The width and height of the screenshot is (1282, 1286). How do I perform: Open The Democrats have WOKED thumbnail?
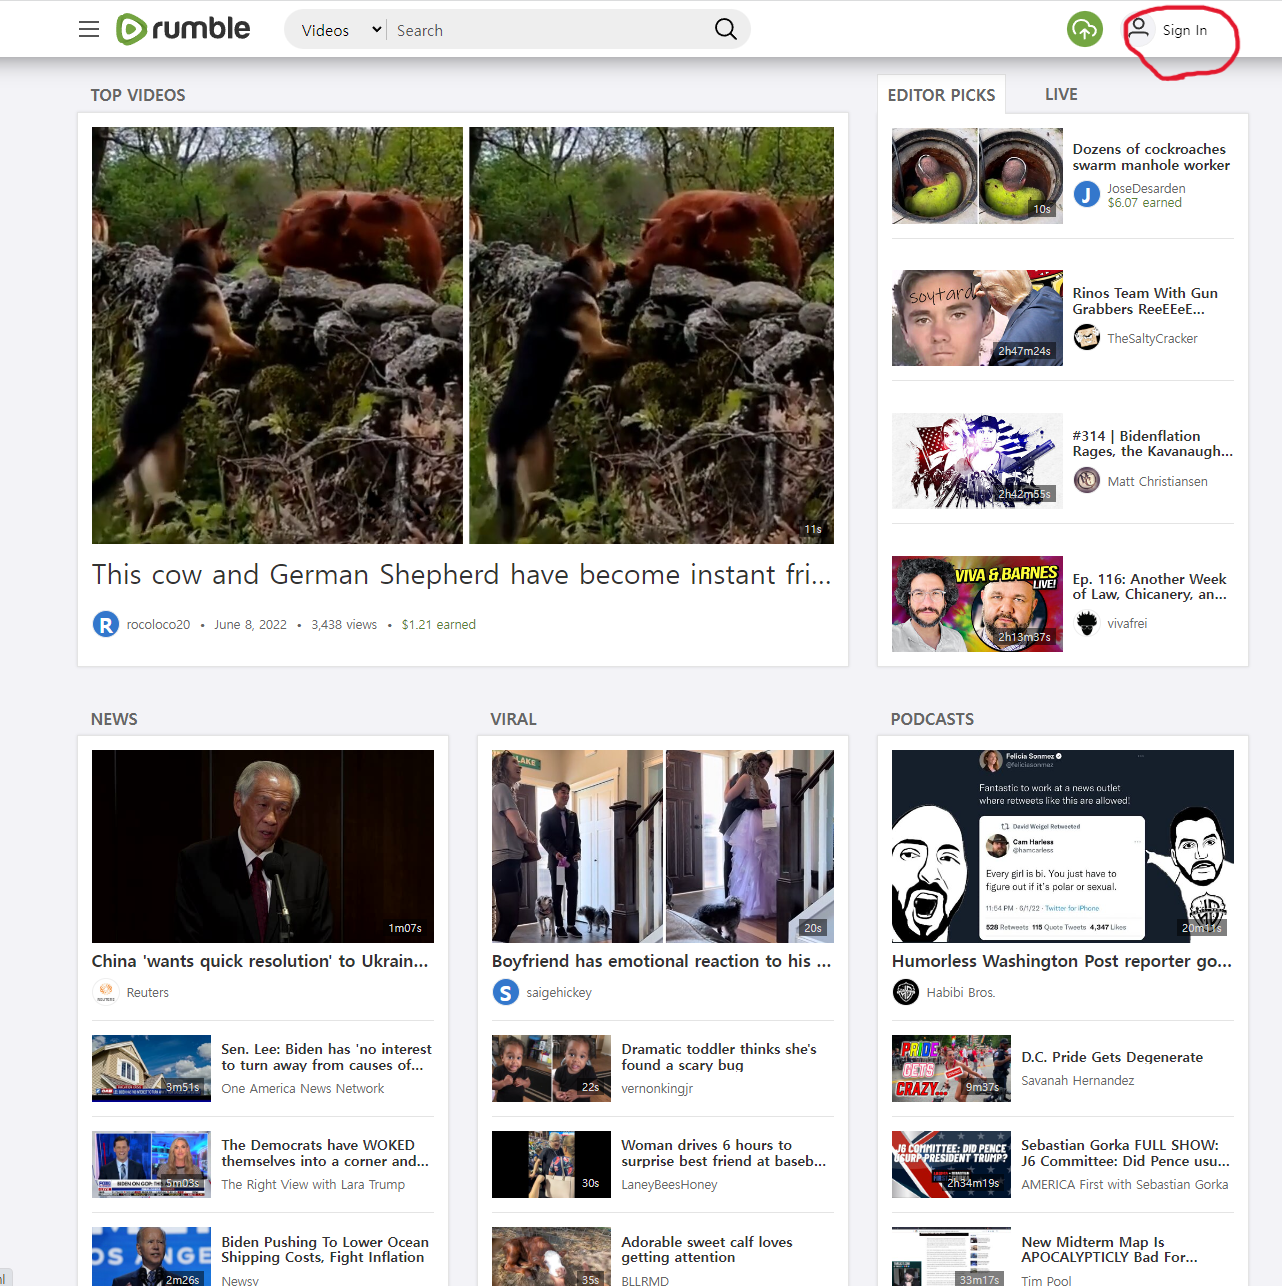pyautogui.click(x=151, y=1164)
